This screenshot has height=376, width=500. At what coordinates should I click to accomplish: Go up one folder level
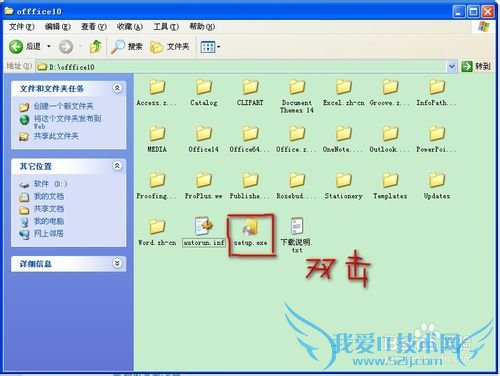pos(96,47)
